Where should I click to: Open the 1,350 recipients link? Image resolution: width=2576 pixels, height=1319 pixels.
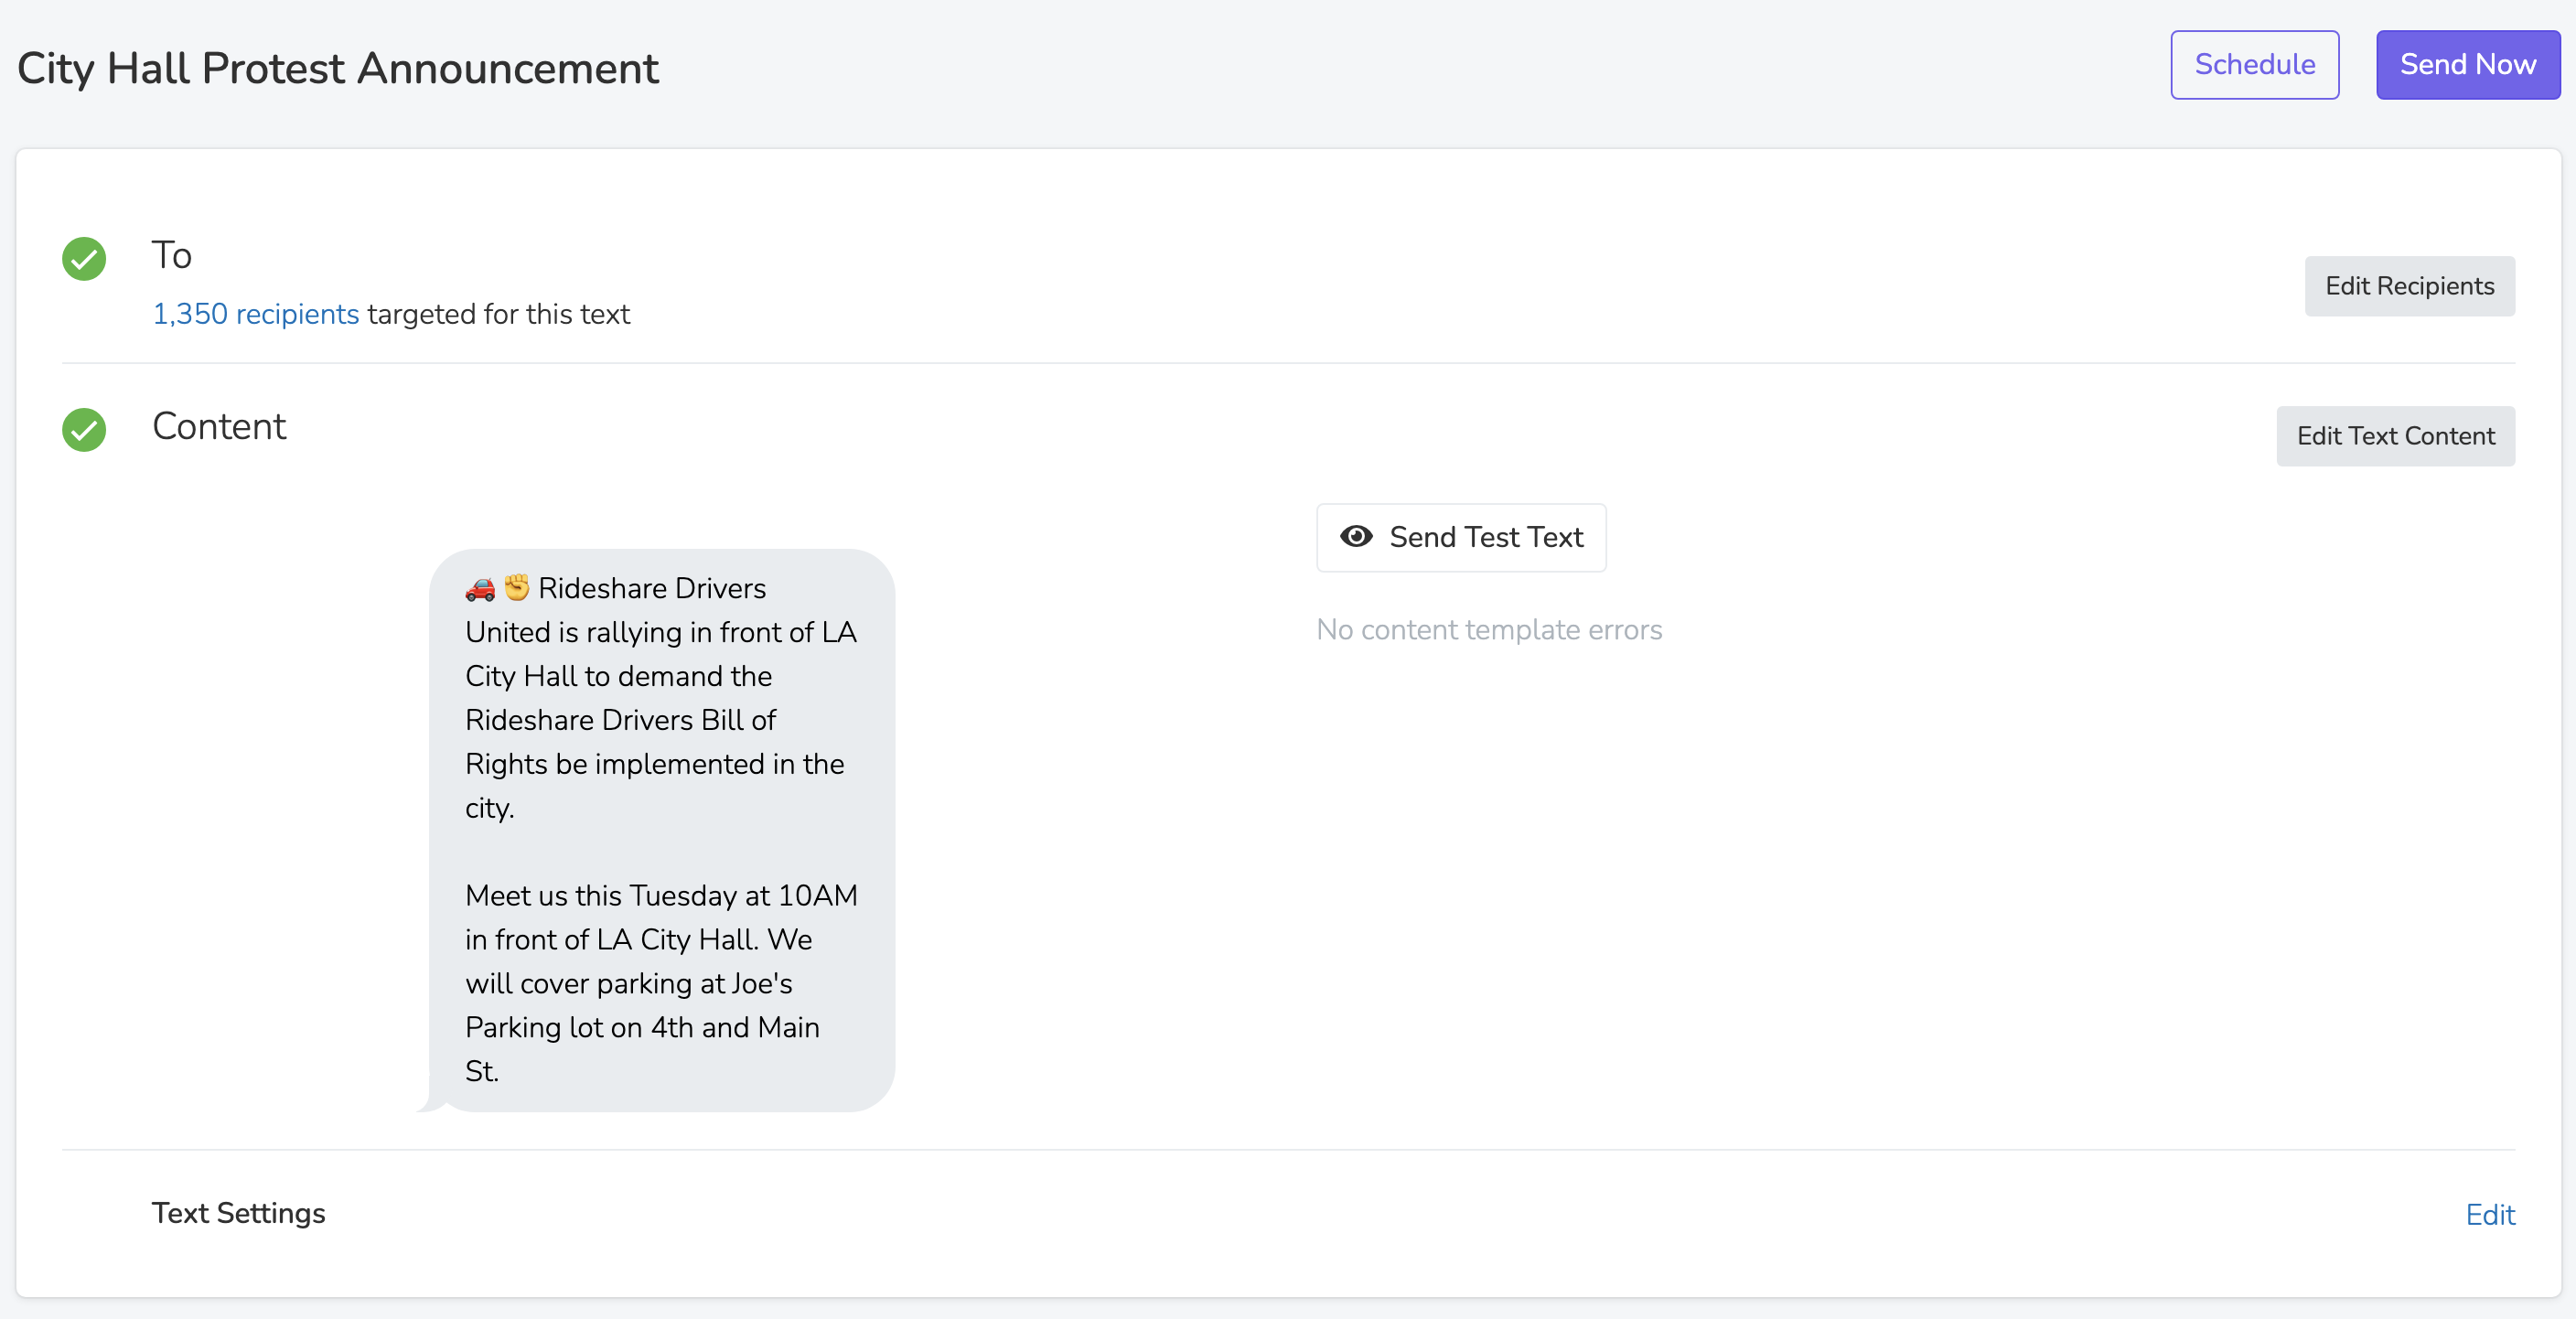click(x=255, y=314)
